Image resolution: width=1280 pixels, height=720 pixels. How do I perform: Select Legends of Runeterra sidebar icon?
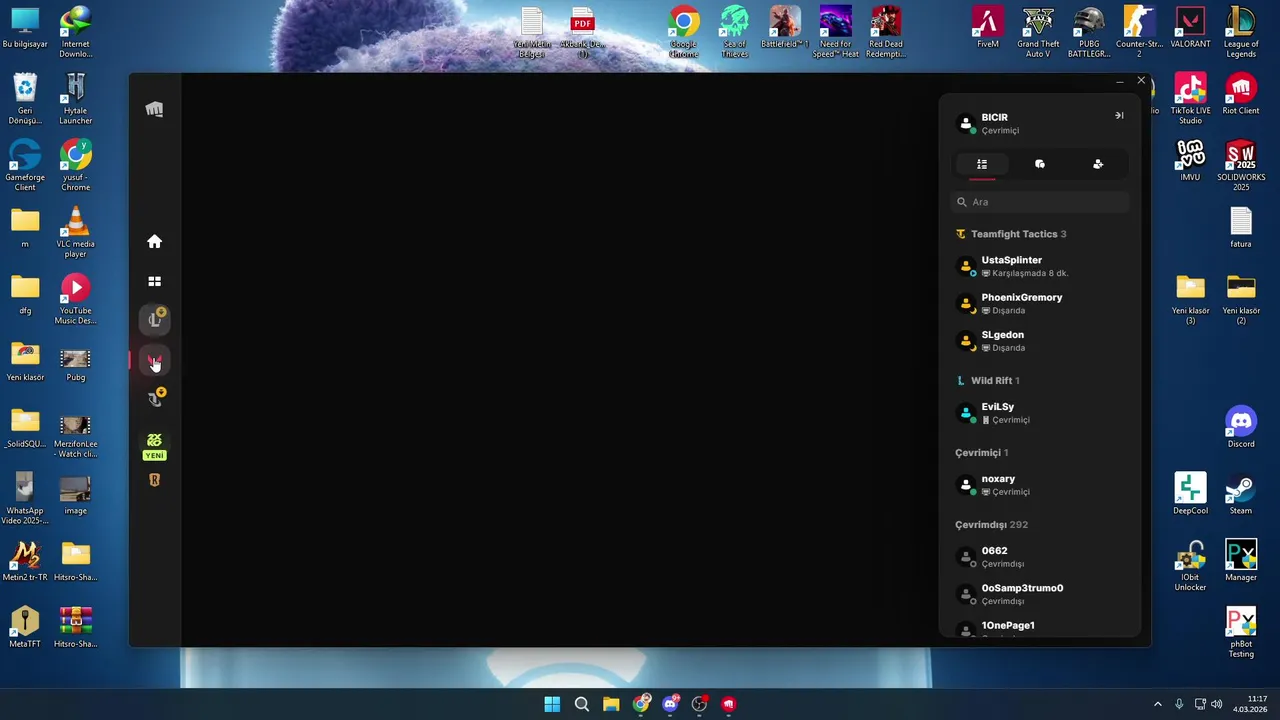click(x=154, y=480)
